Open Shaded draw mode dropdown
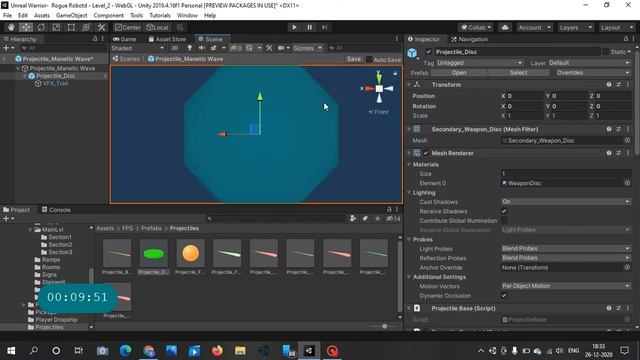This screenshot has height=360, width=640. coord(138,48)
